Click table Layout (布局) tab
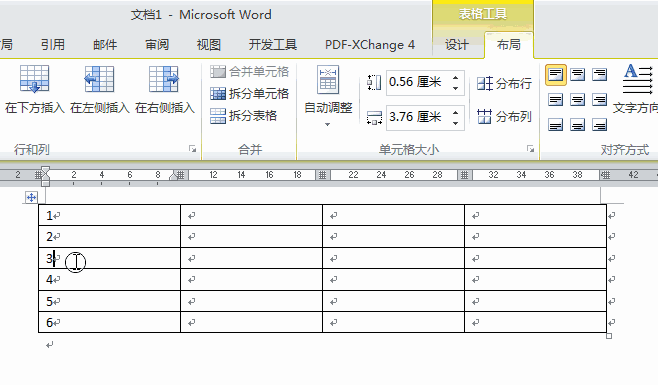This screenshot has height=385, width=658. (509, 45)
